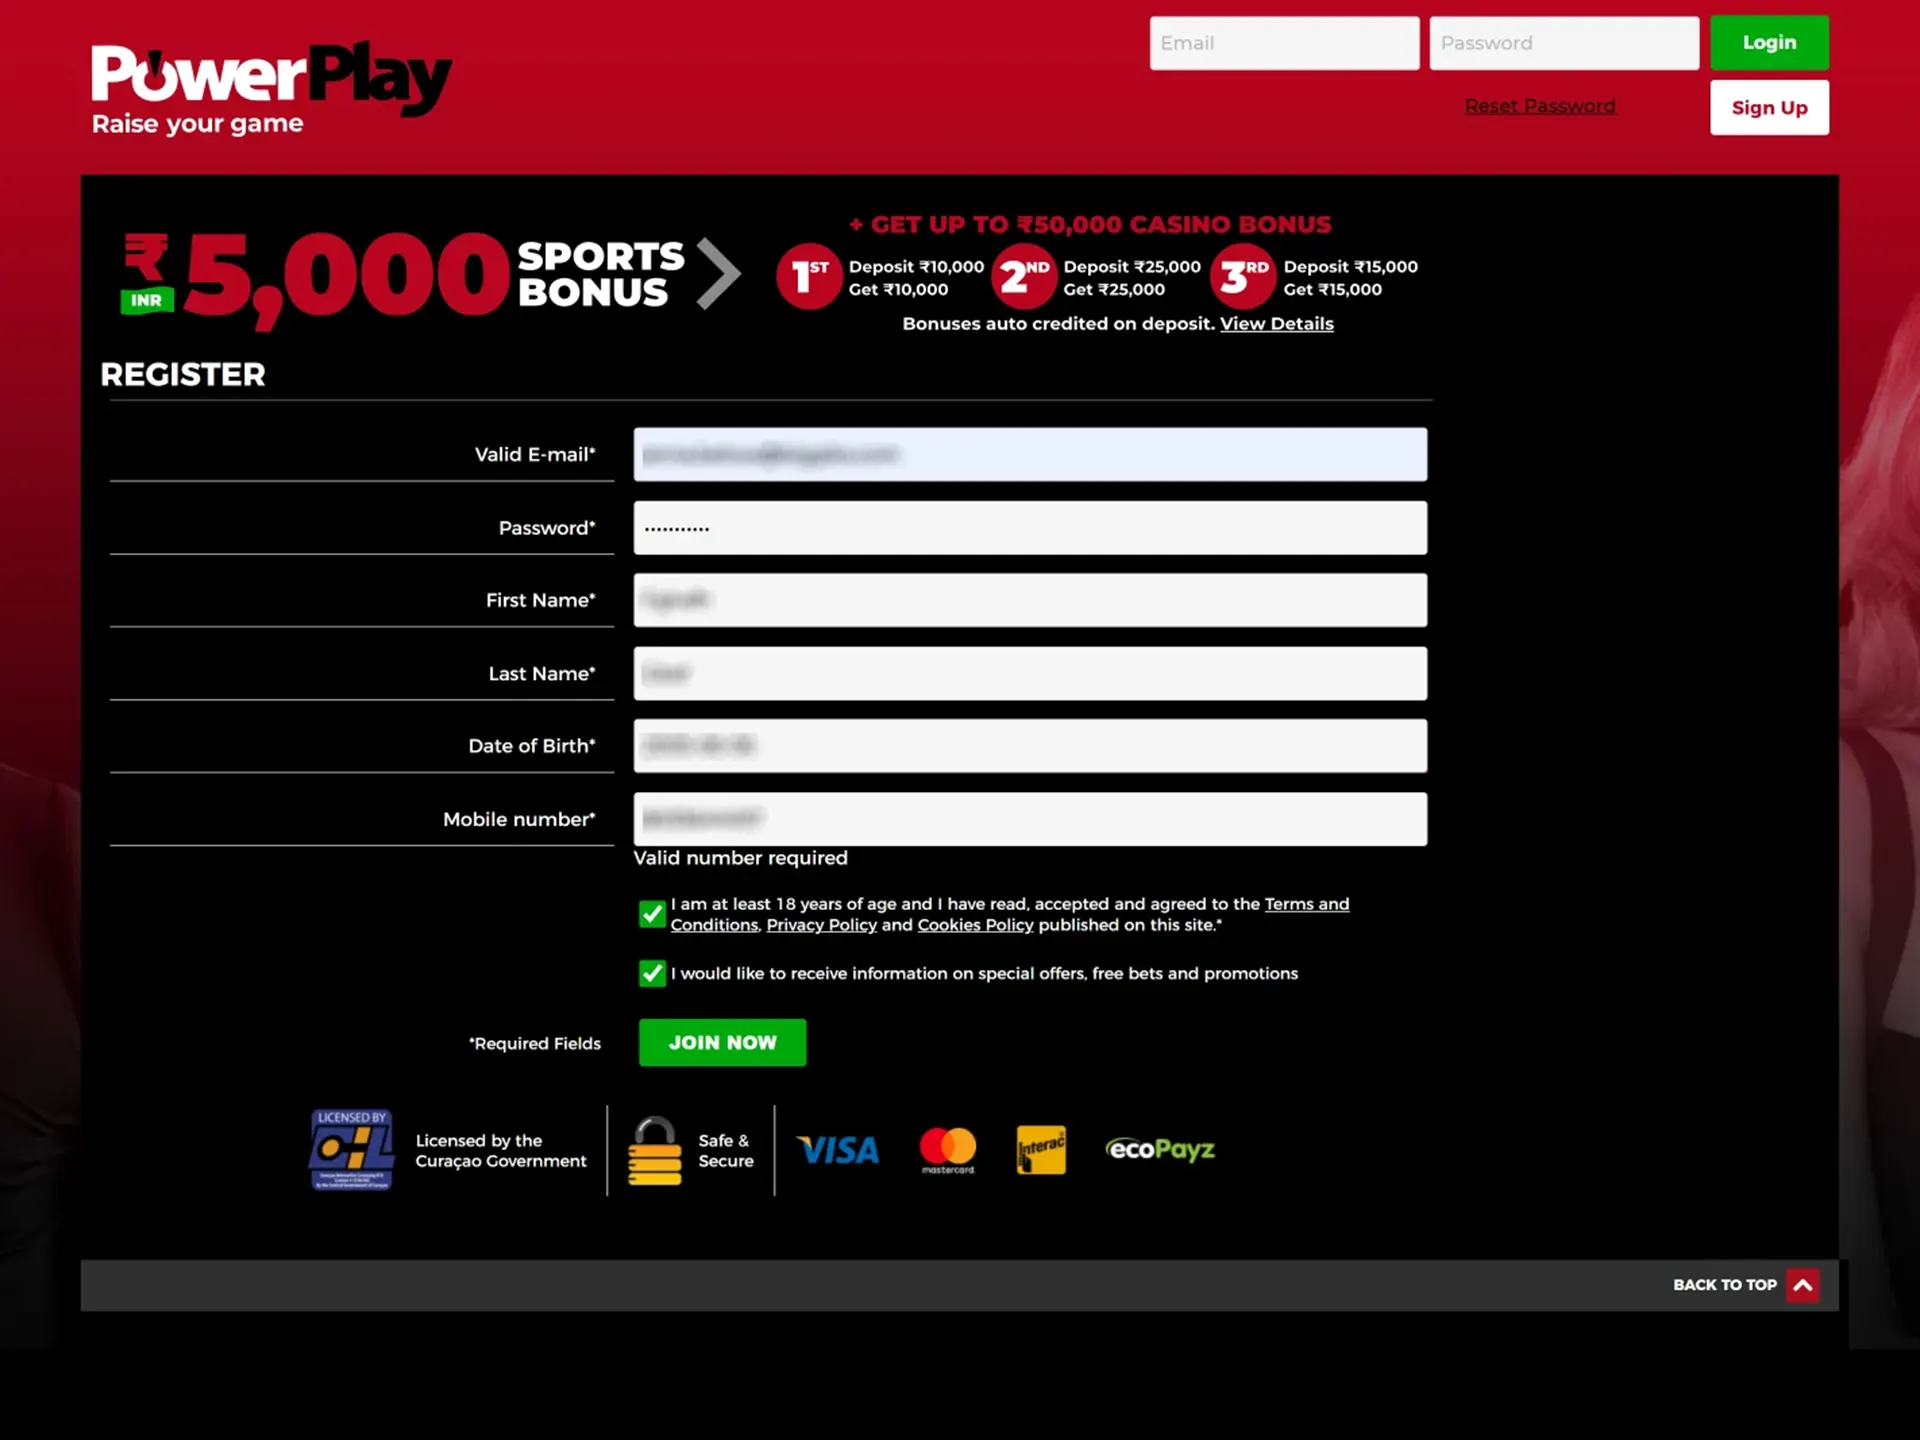Screen dimensions: 1920x1440
Task: Click the Visa payment icon
Action: [x=838, y=1148]
